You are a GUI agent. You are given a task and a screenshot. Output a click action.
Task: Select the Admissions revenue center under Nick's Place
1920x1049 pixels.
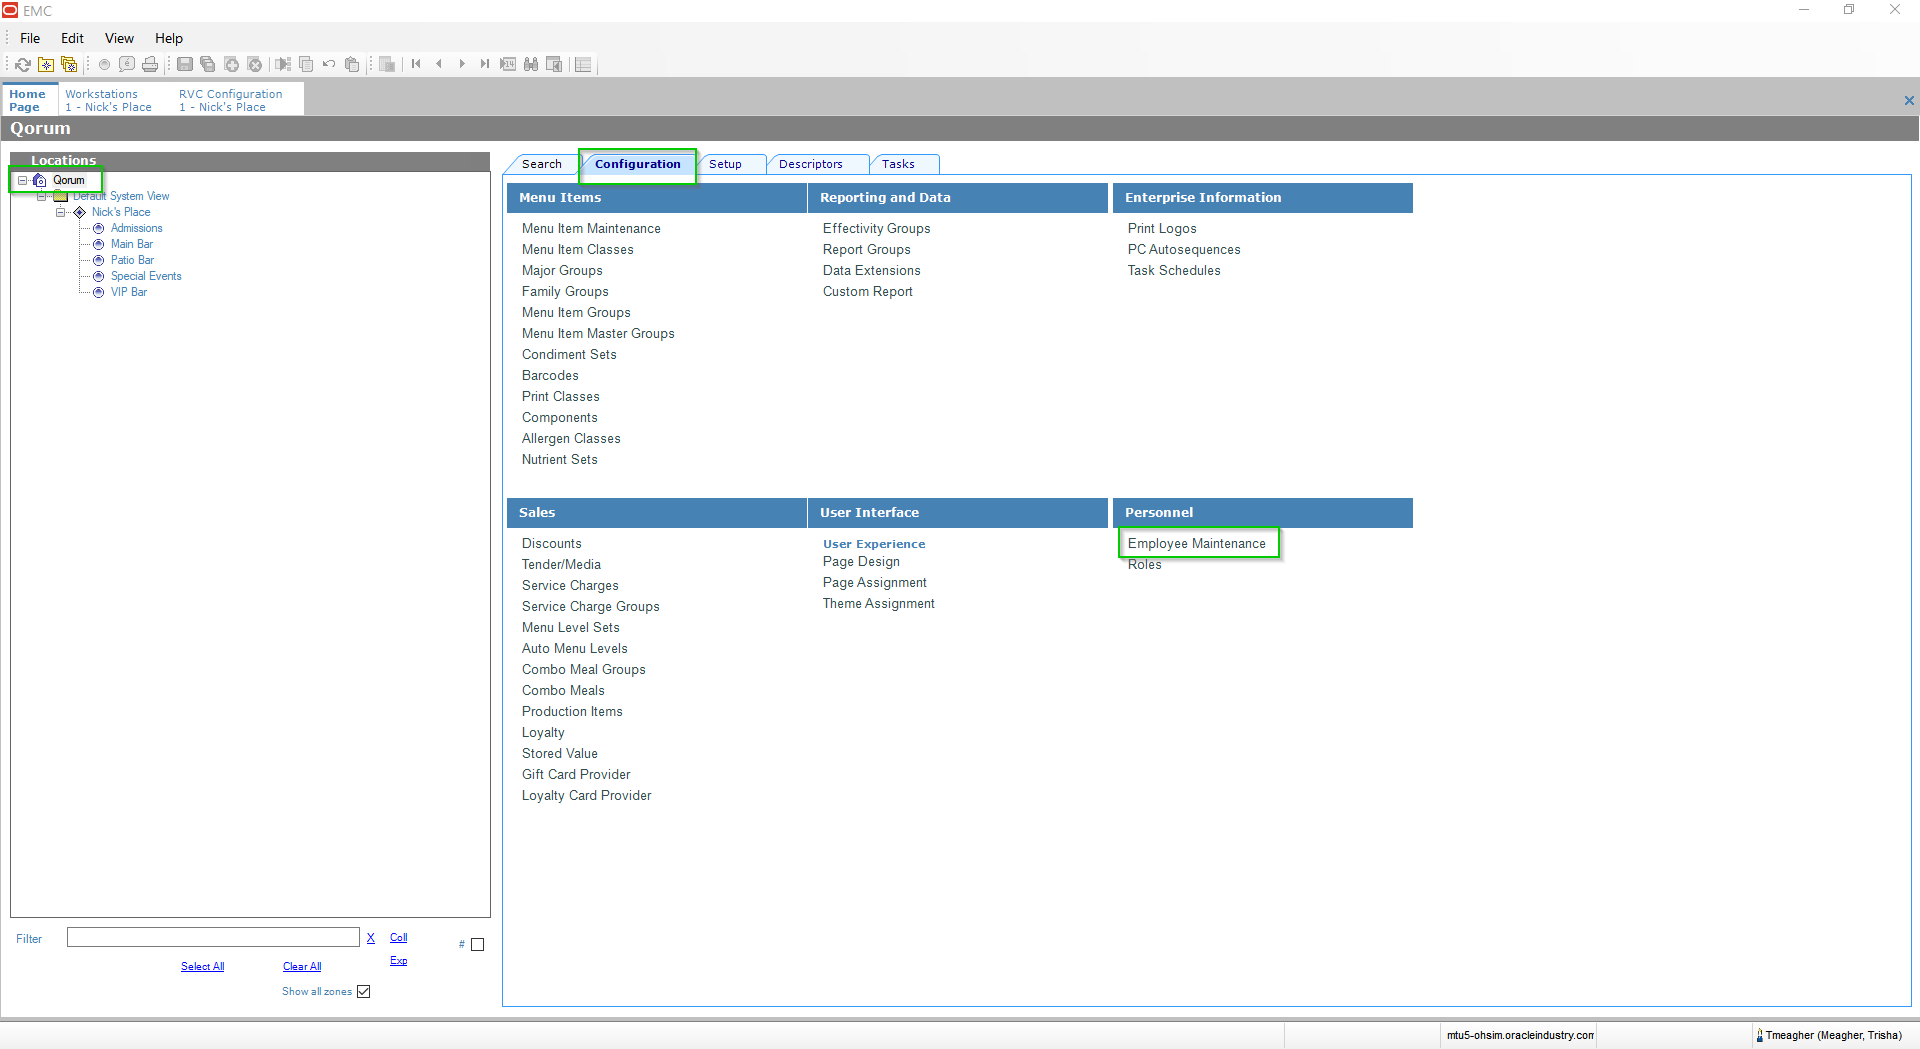tap(136, 228)
